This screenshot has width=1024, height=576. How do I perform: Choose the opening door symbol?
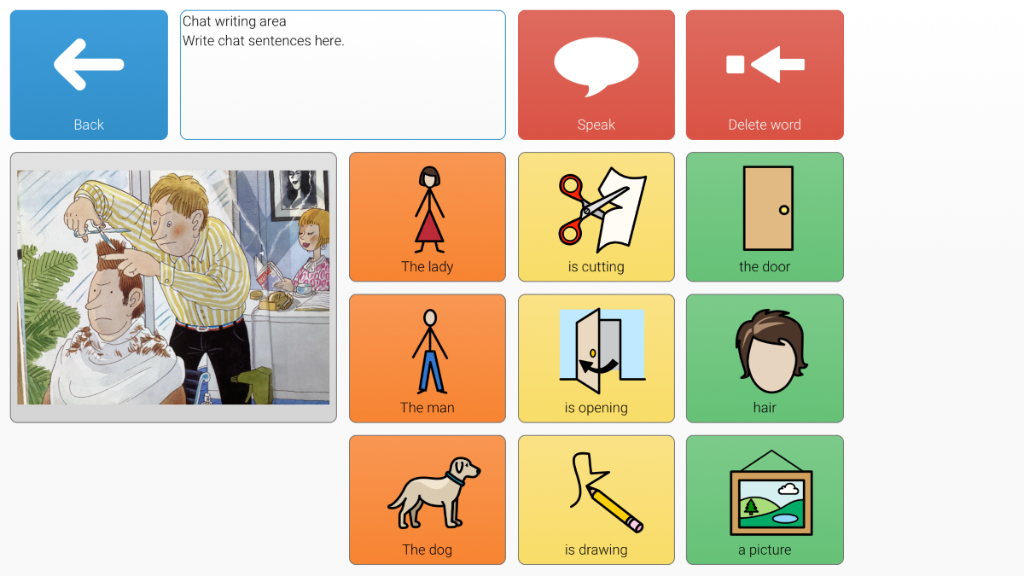pos(601,351)
